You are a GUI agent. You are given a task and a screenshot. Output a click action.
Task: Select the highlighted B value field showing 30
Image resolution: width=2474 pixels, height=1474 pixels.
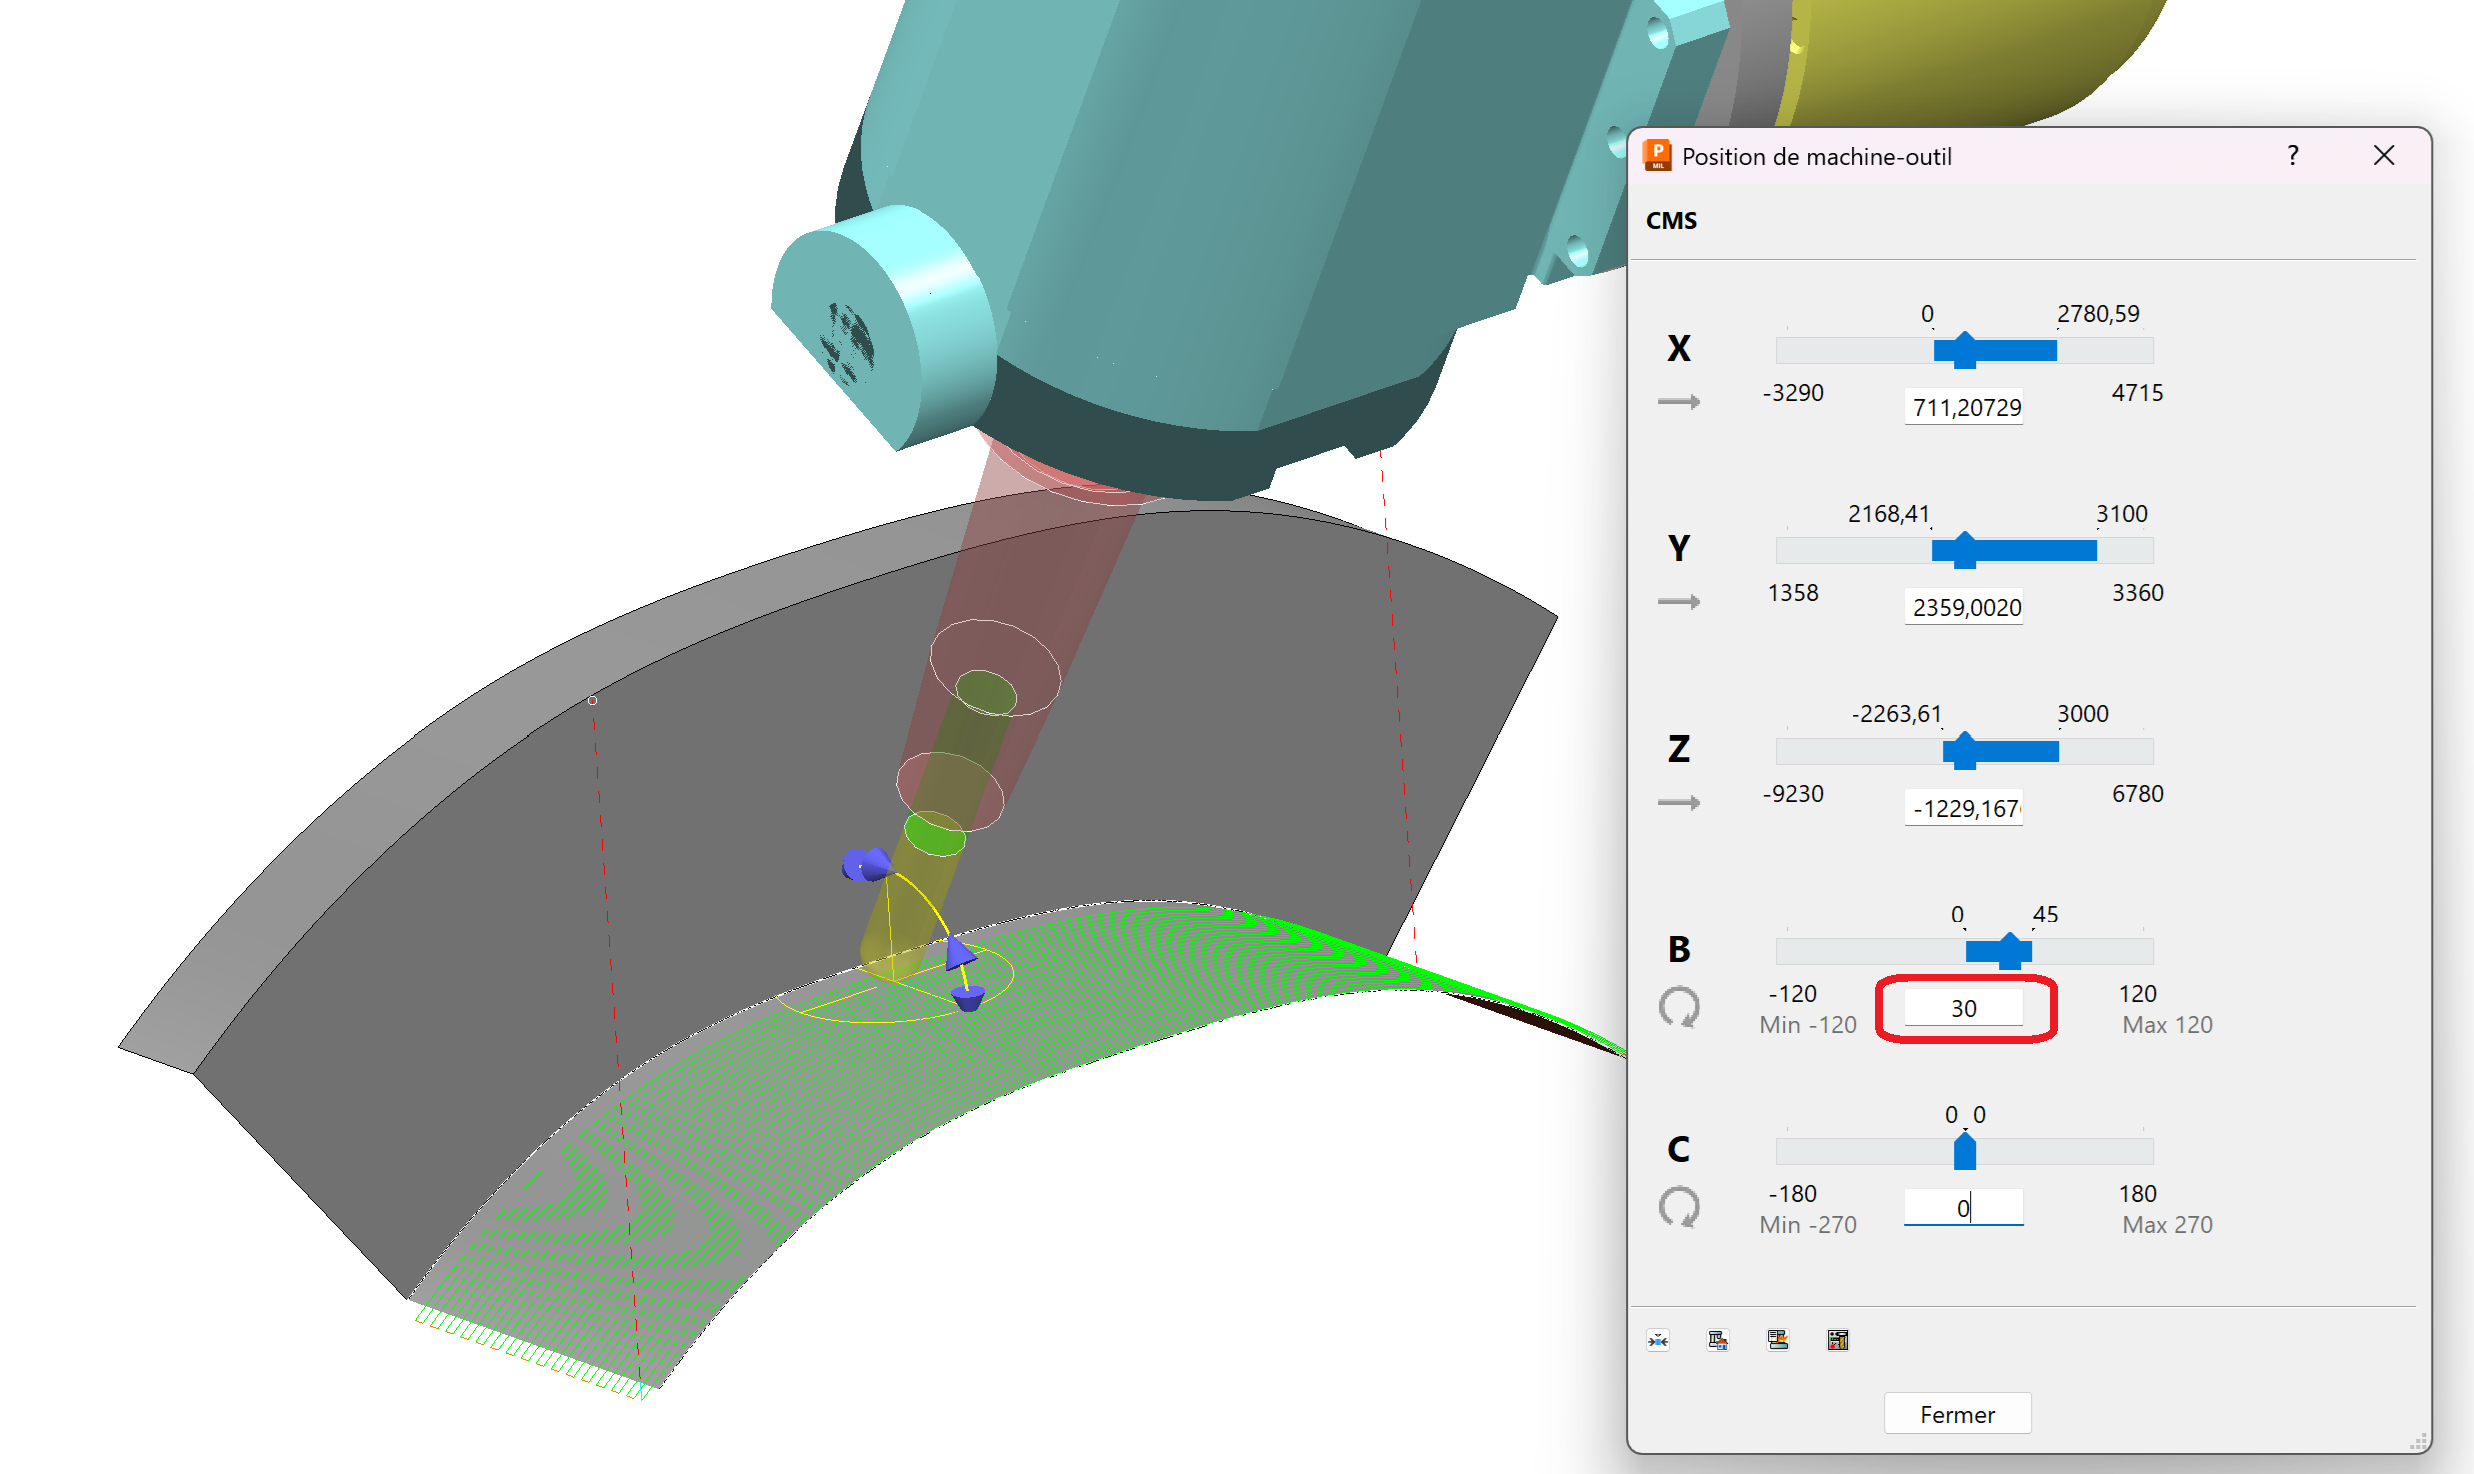tap(1963, 1007)
